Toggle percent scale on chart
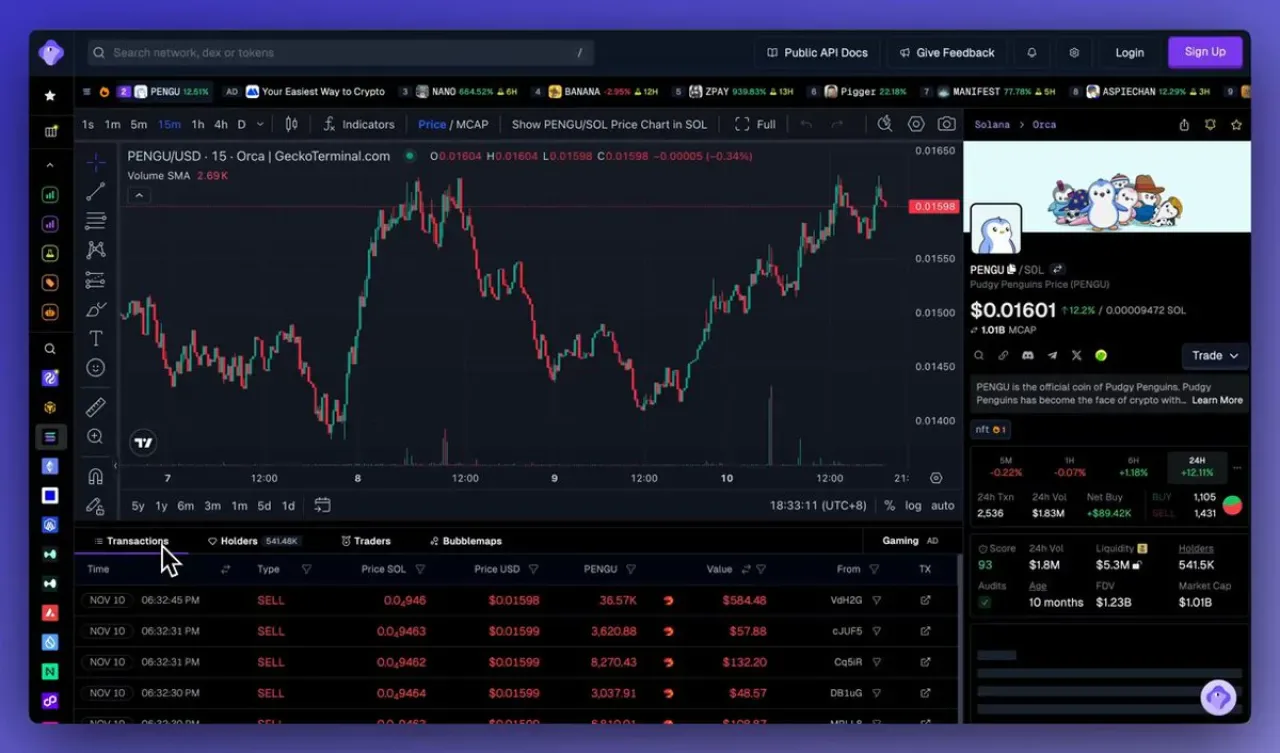Viewport: 1280px width, 753px height. tap(889, 505)
